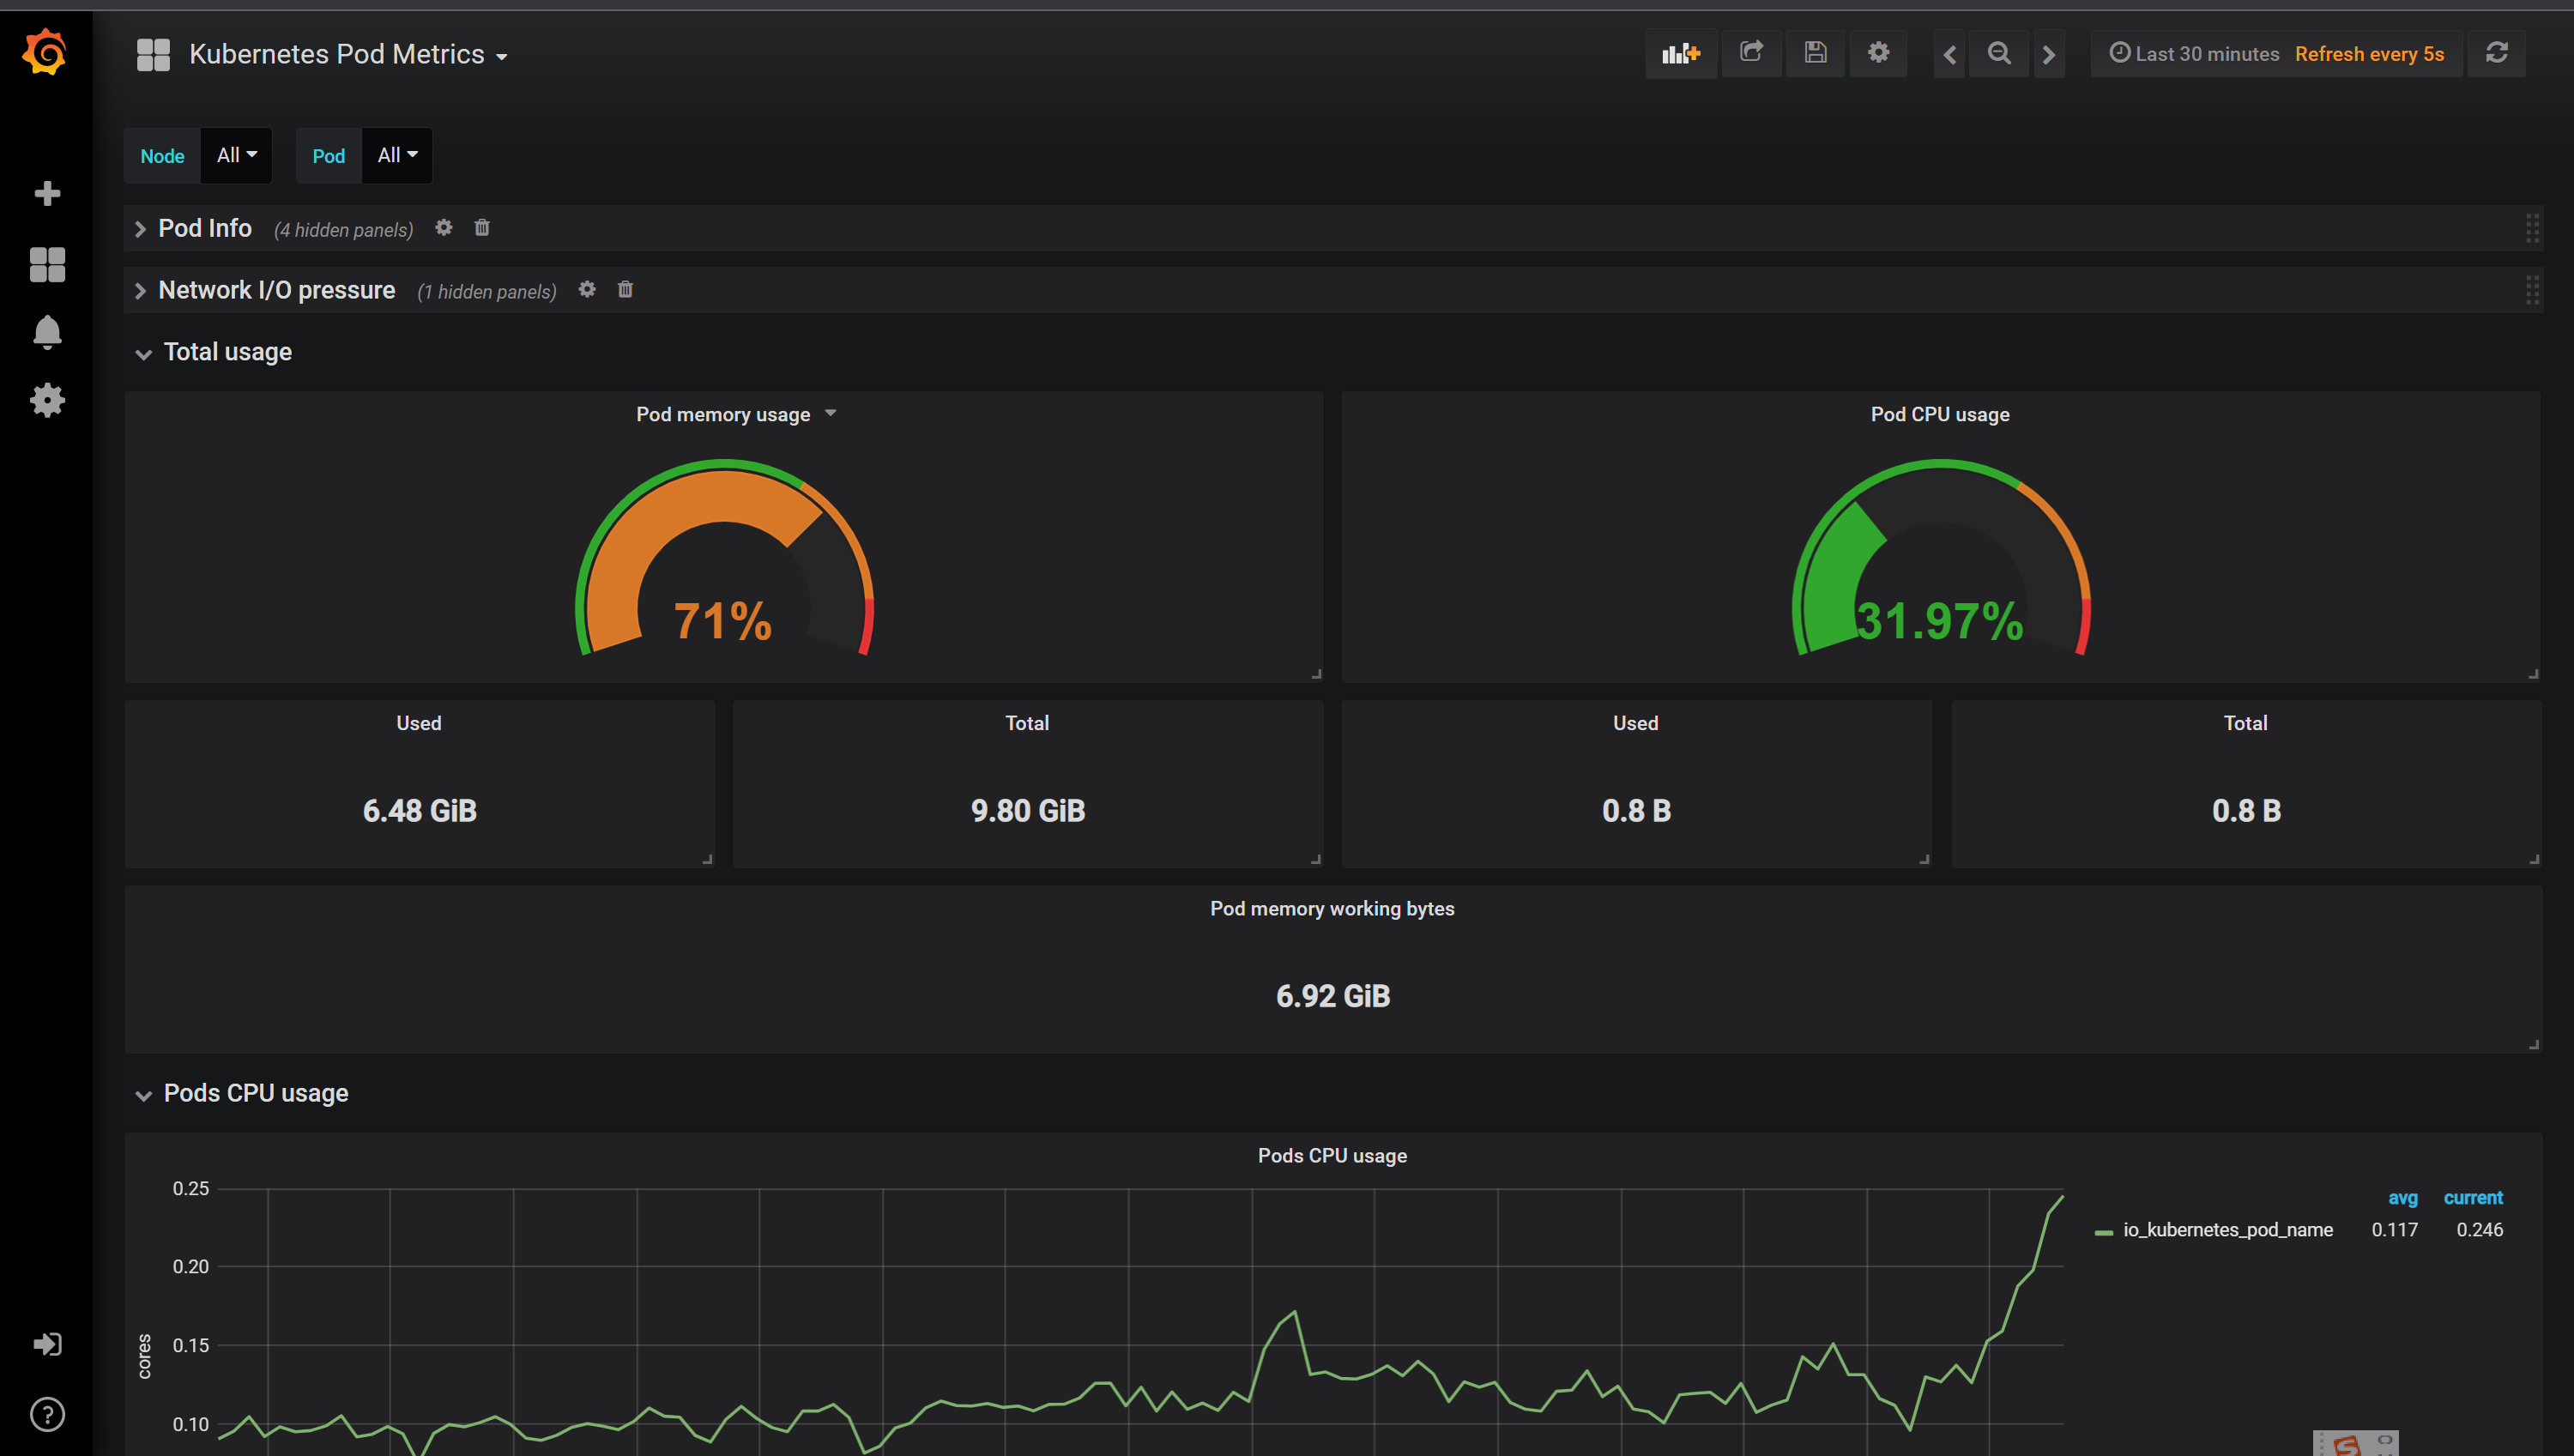Click legend color swatch for io_kubernetes_pod_name
The image size is (2574, 1456).
tap(2104, 1232)
